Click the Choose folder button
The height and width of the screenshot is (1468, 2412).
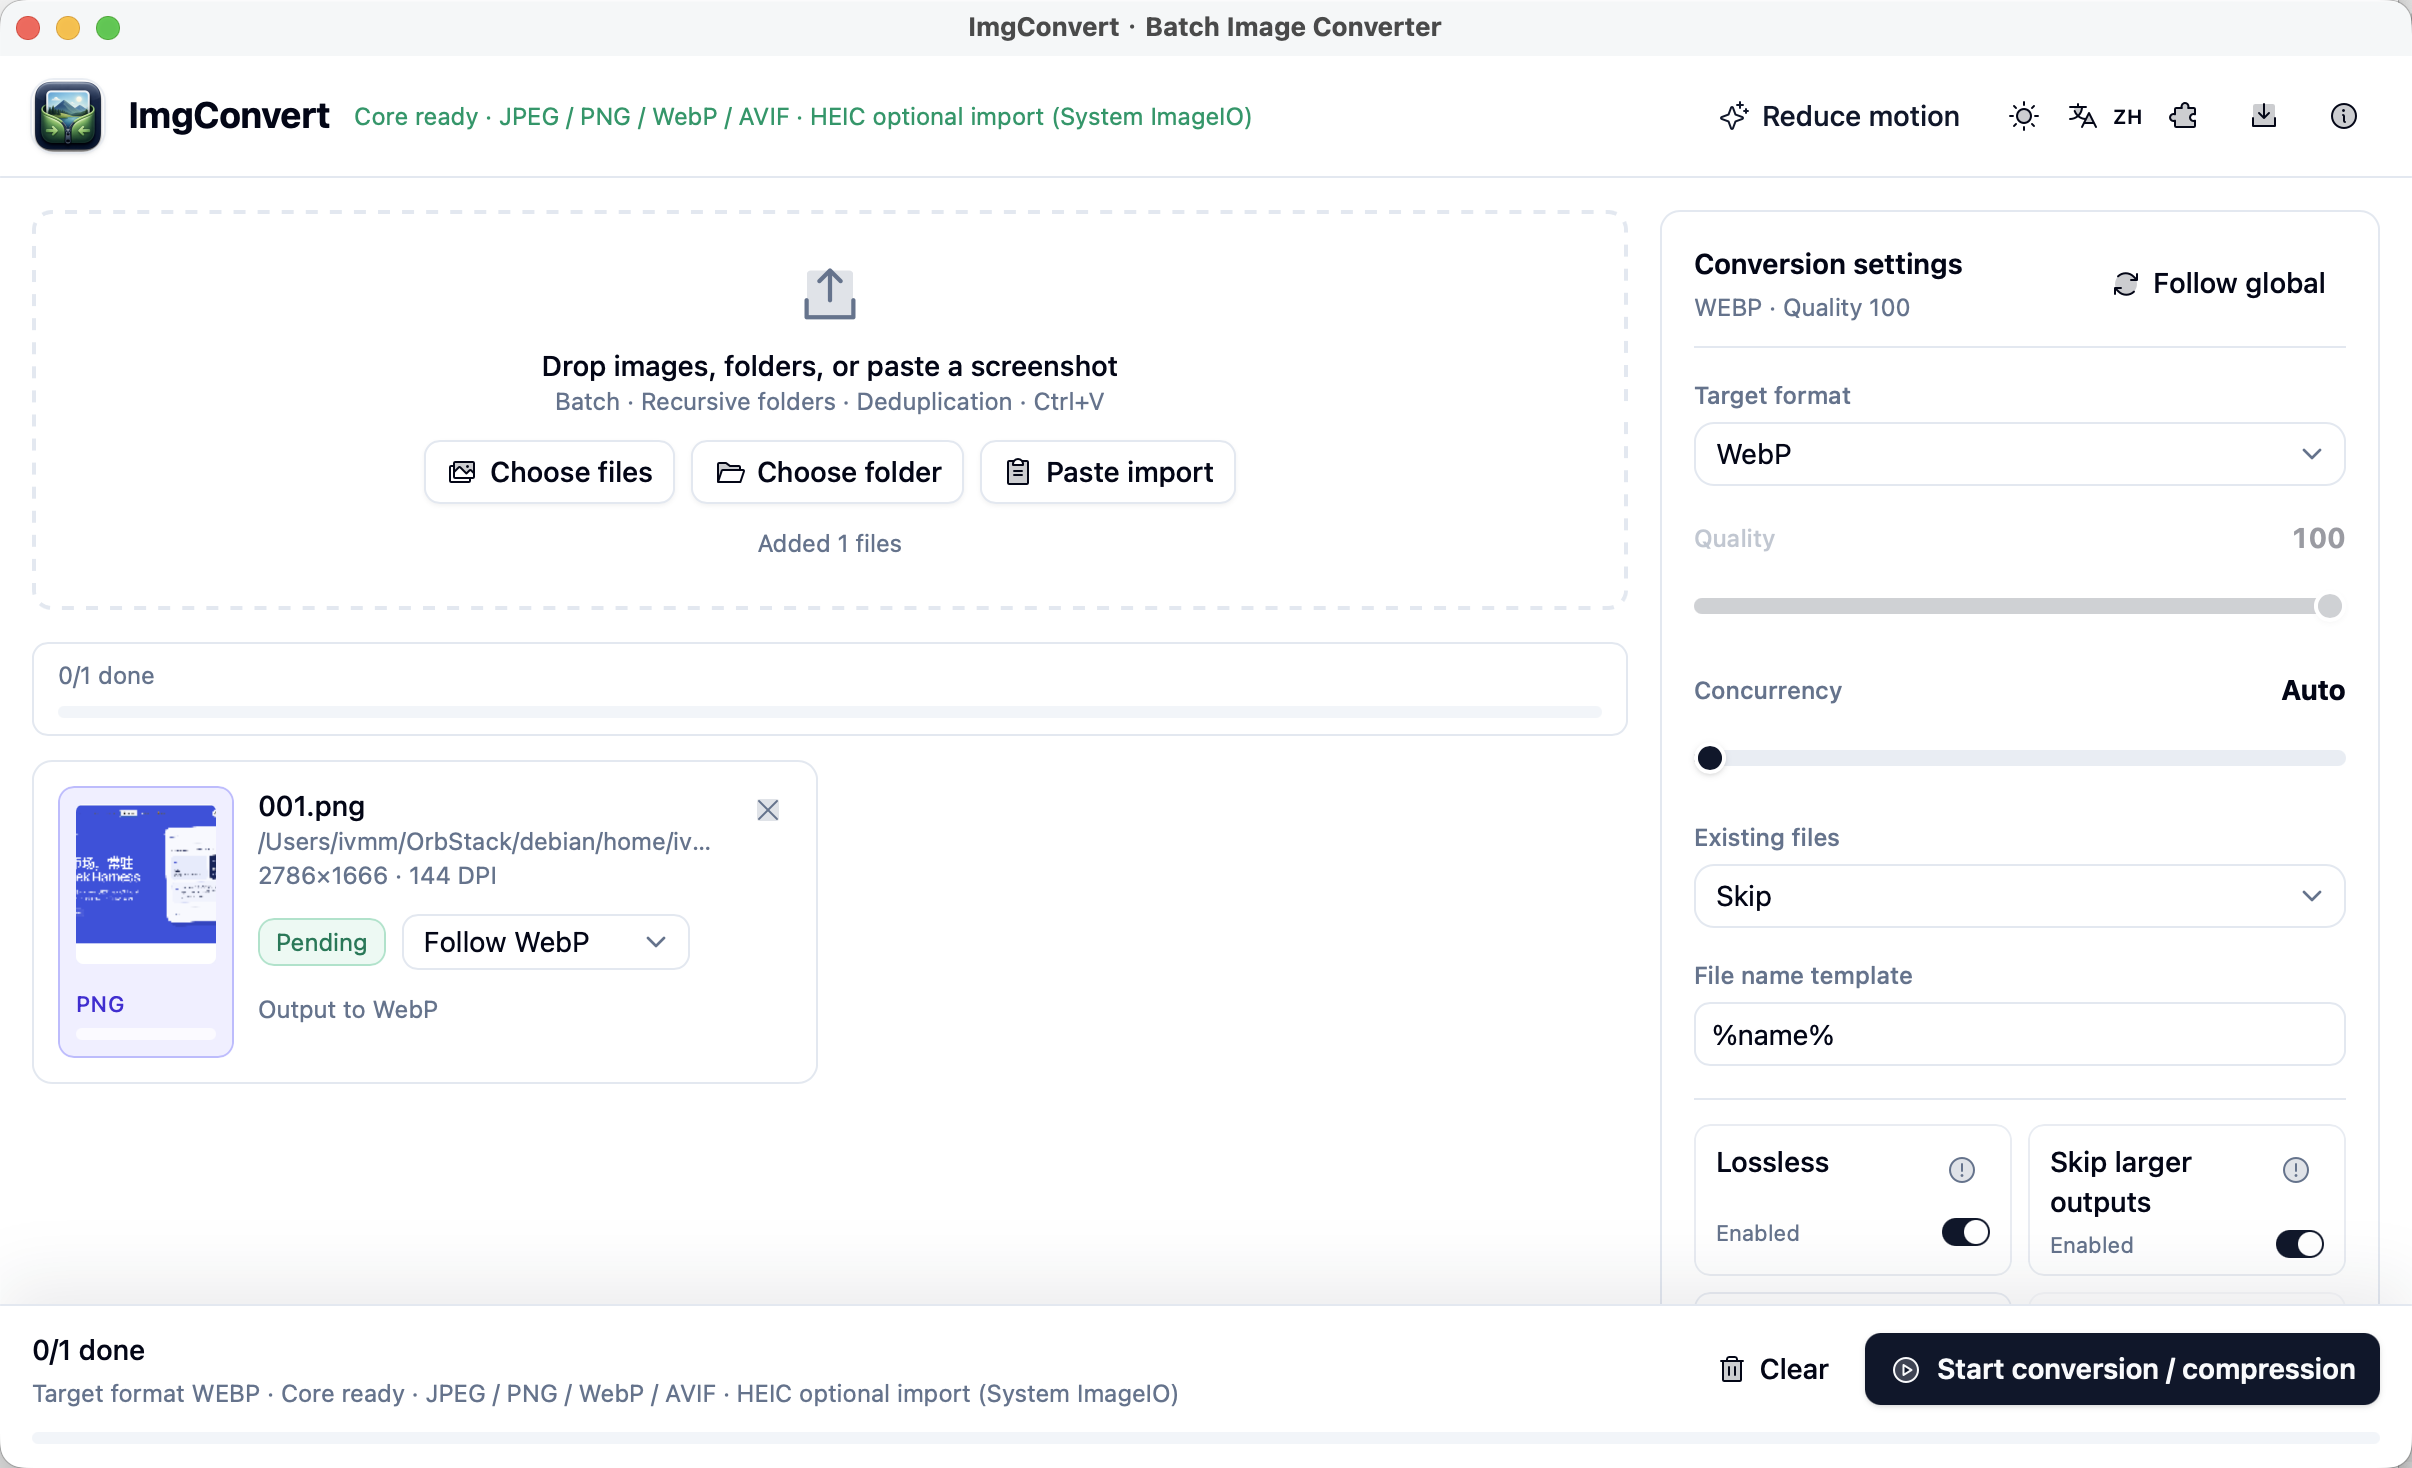click(x=828, y=472)
